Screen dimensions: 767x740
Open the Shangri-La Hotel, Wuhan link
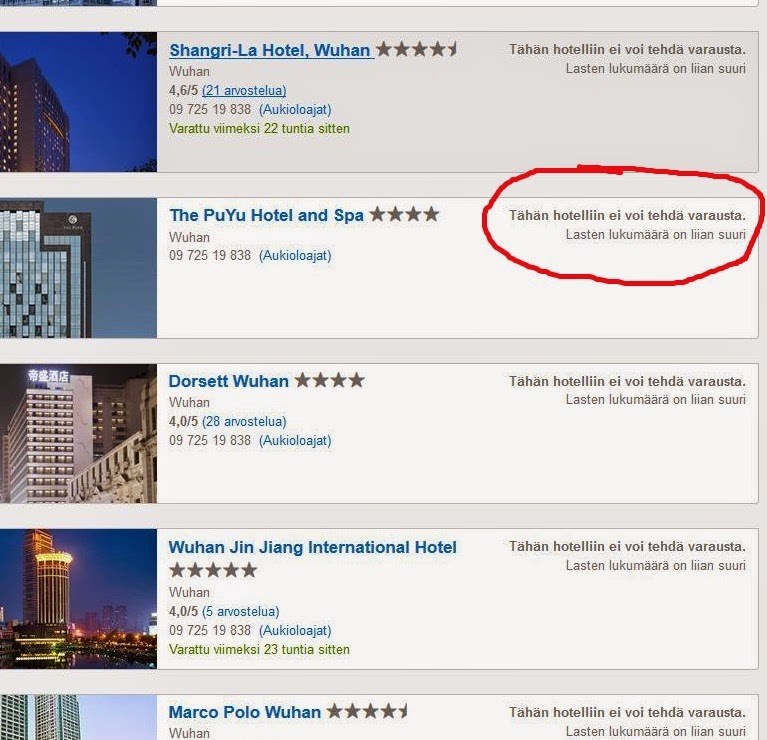270,50
